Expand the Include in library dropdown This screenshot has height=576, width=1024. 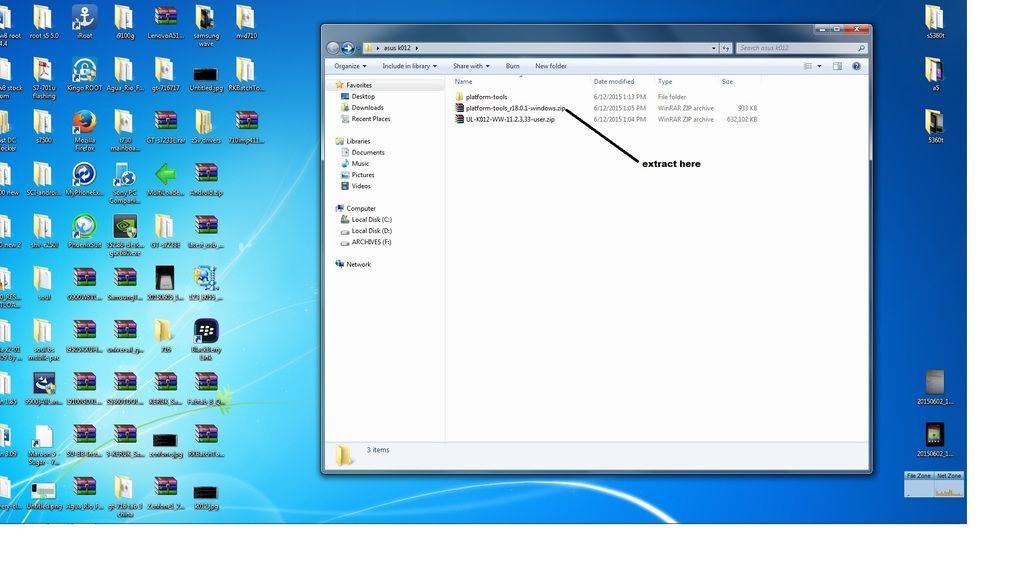pos(409,66)
